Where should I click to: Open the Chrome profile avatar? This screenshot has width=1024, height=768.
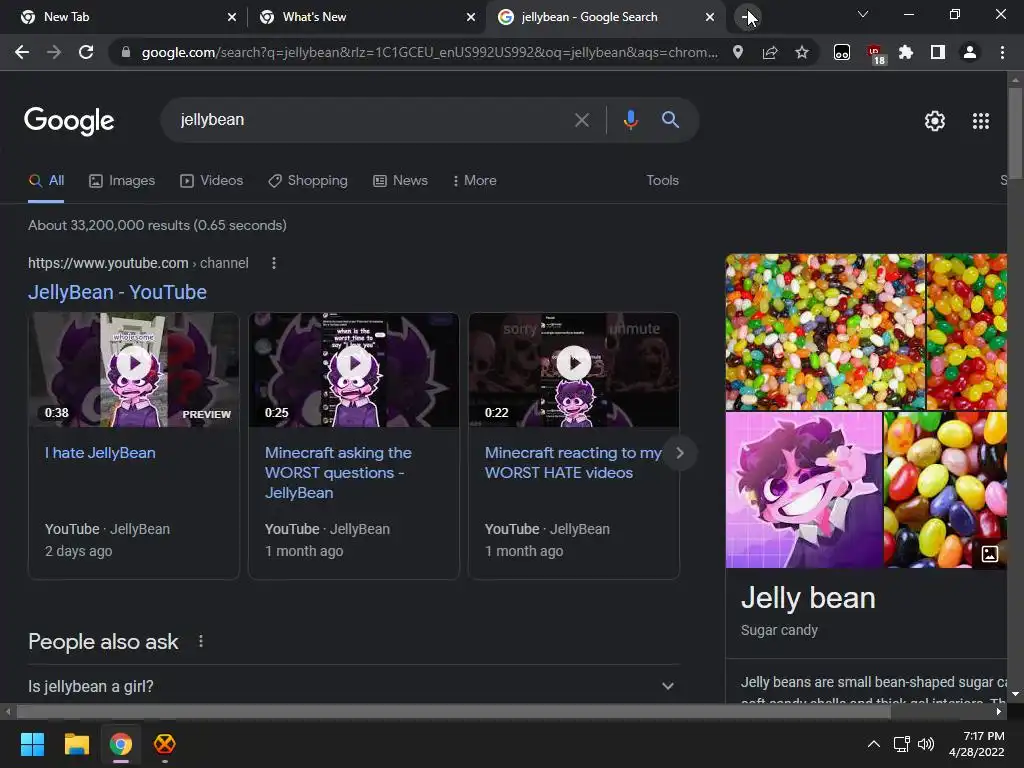[970, 52]
